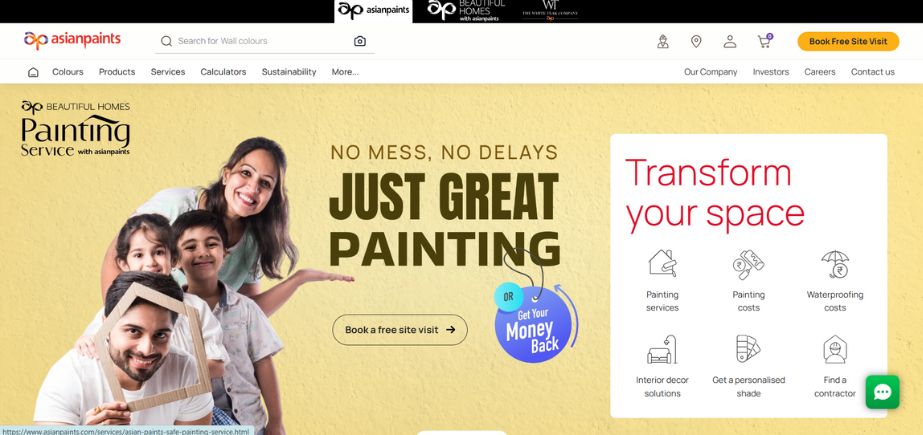Open the green chat support icon
The width and height of the screenshot is (923, 435).
click(x=882, y=392)
